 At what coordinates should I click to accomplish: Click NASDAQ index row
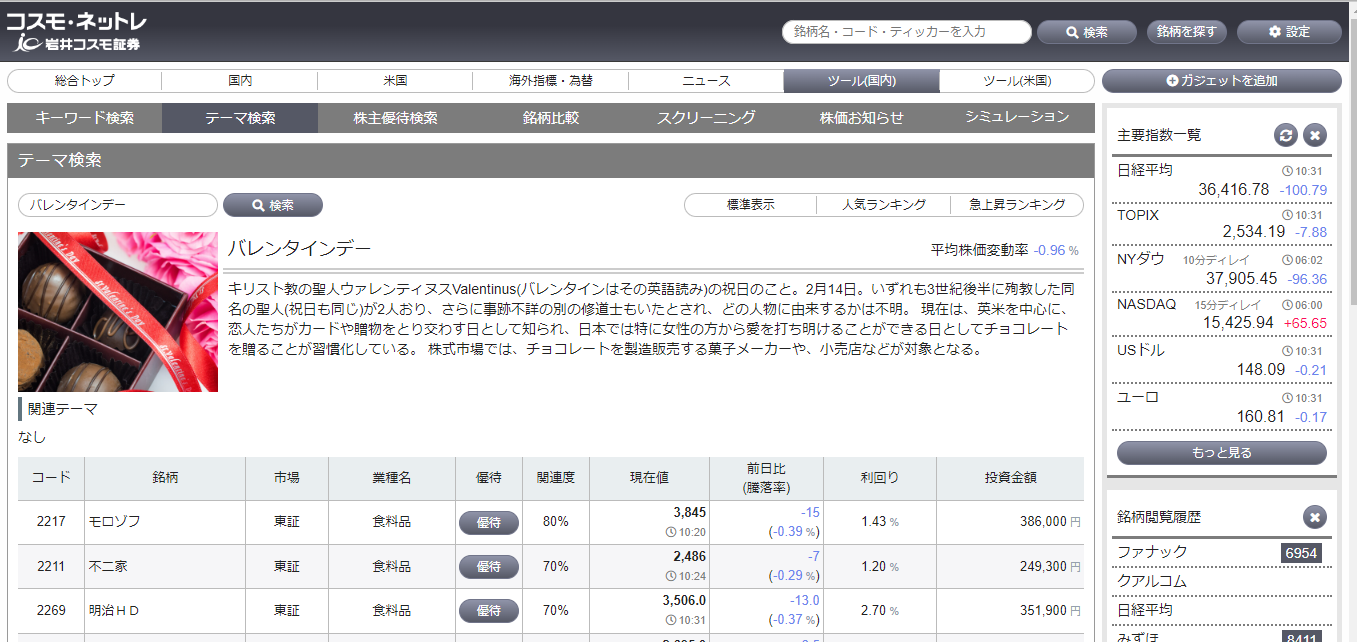point(1222,314)
